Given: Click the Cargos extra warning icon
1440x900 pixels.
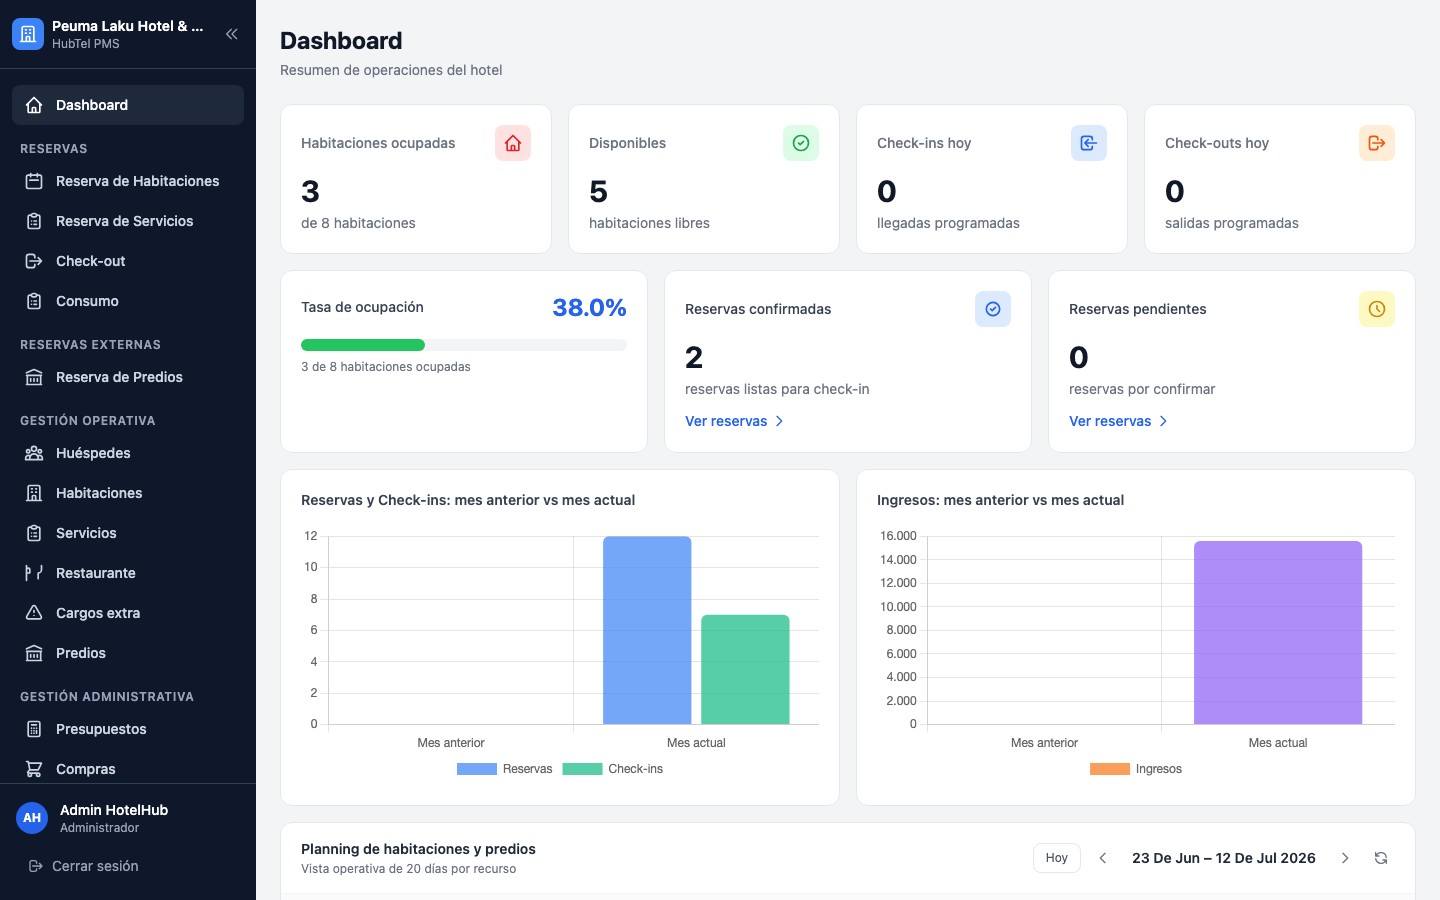Looking at the screenshot, I should [x=34, y=613].
